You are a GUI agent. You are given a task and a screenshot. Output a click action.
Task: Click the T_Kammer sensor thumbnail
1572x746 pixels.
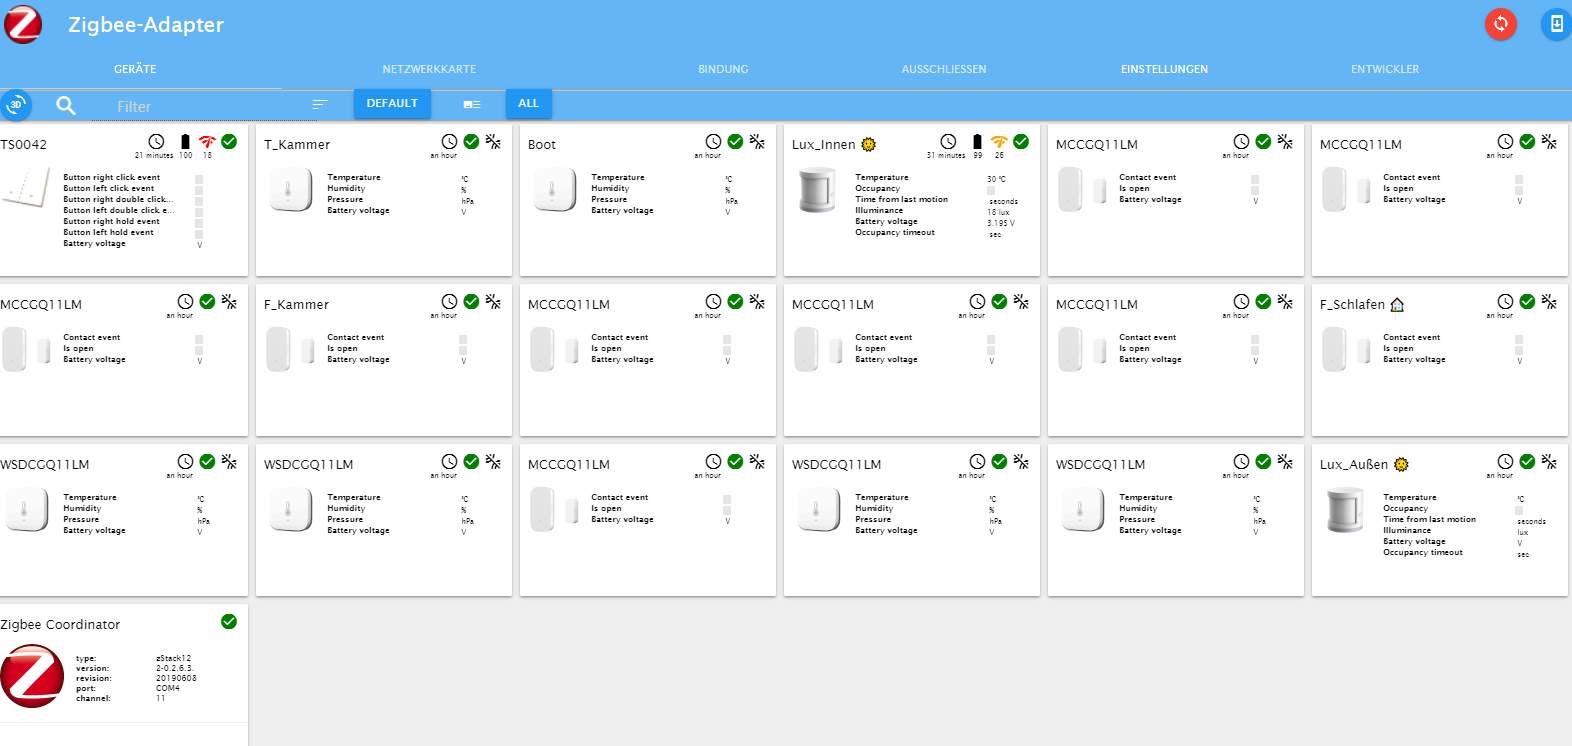(x=290, y=189)
